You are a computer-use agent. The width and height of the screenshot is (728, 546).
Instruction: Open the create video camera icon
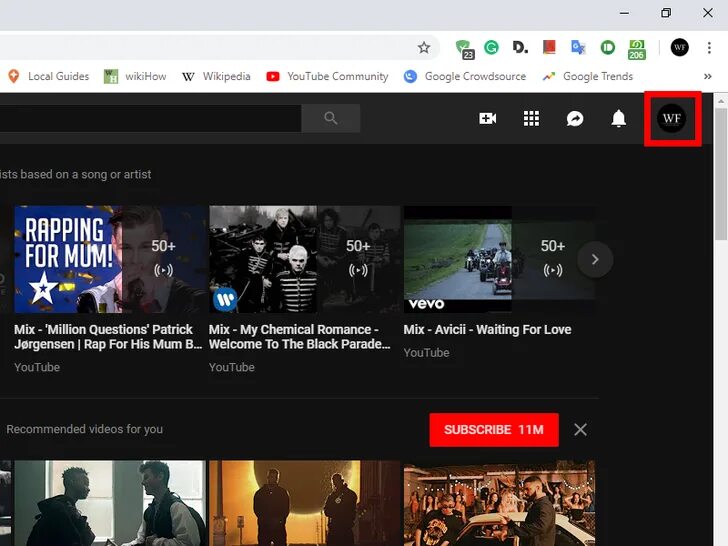point(488,118)
